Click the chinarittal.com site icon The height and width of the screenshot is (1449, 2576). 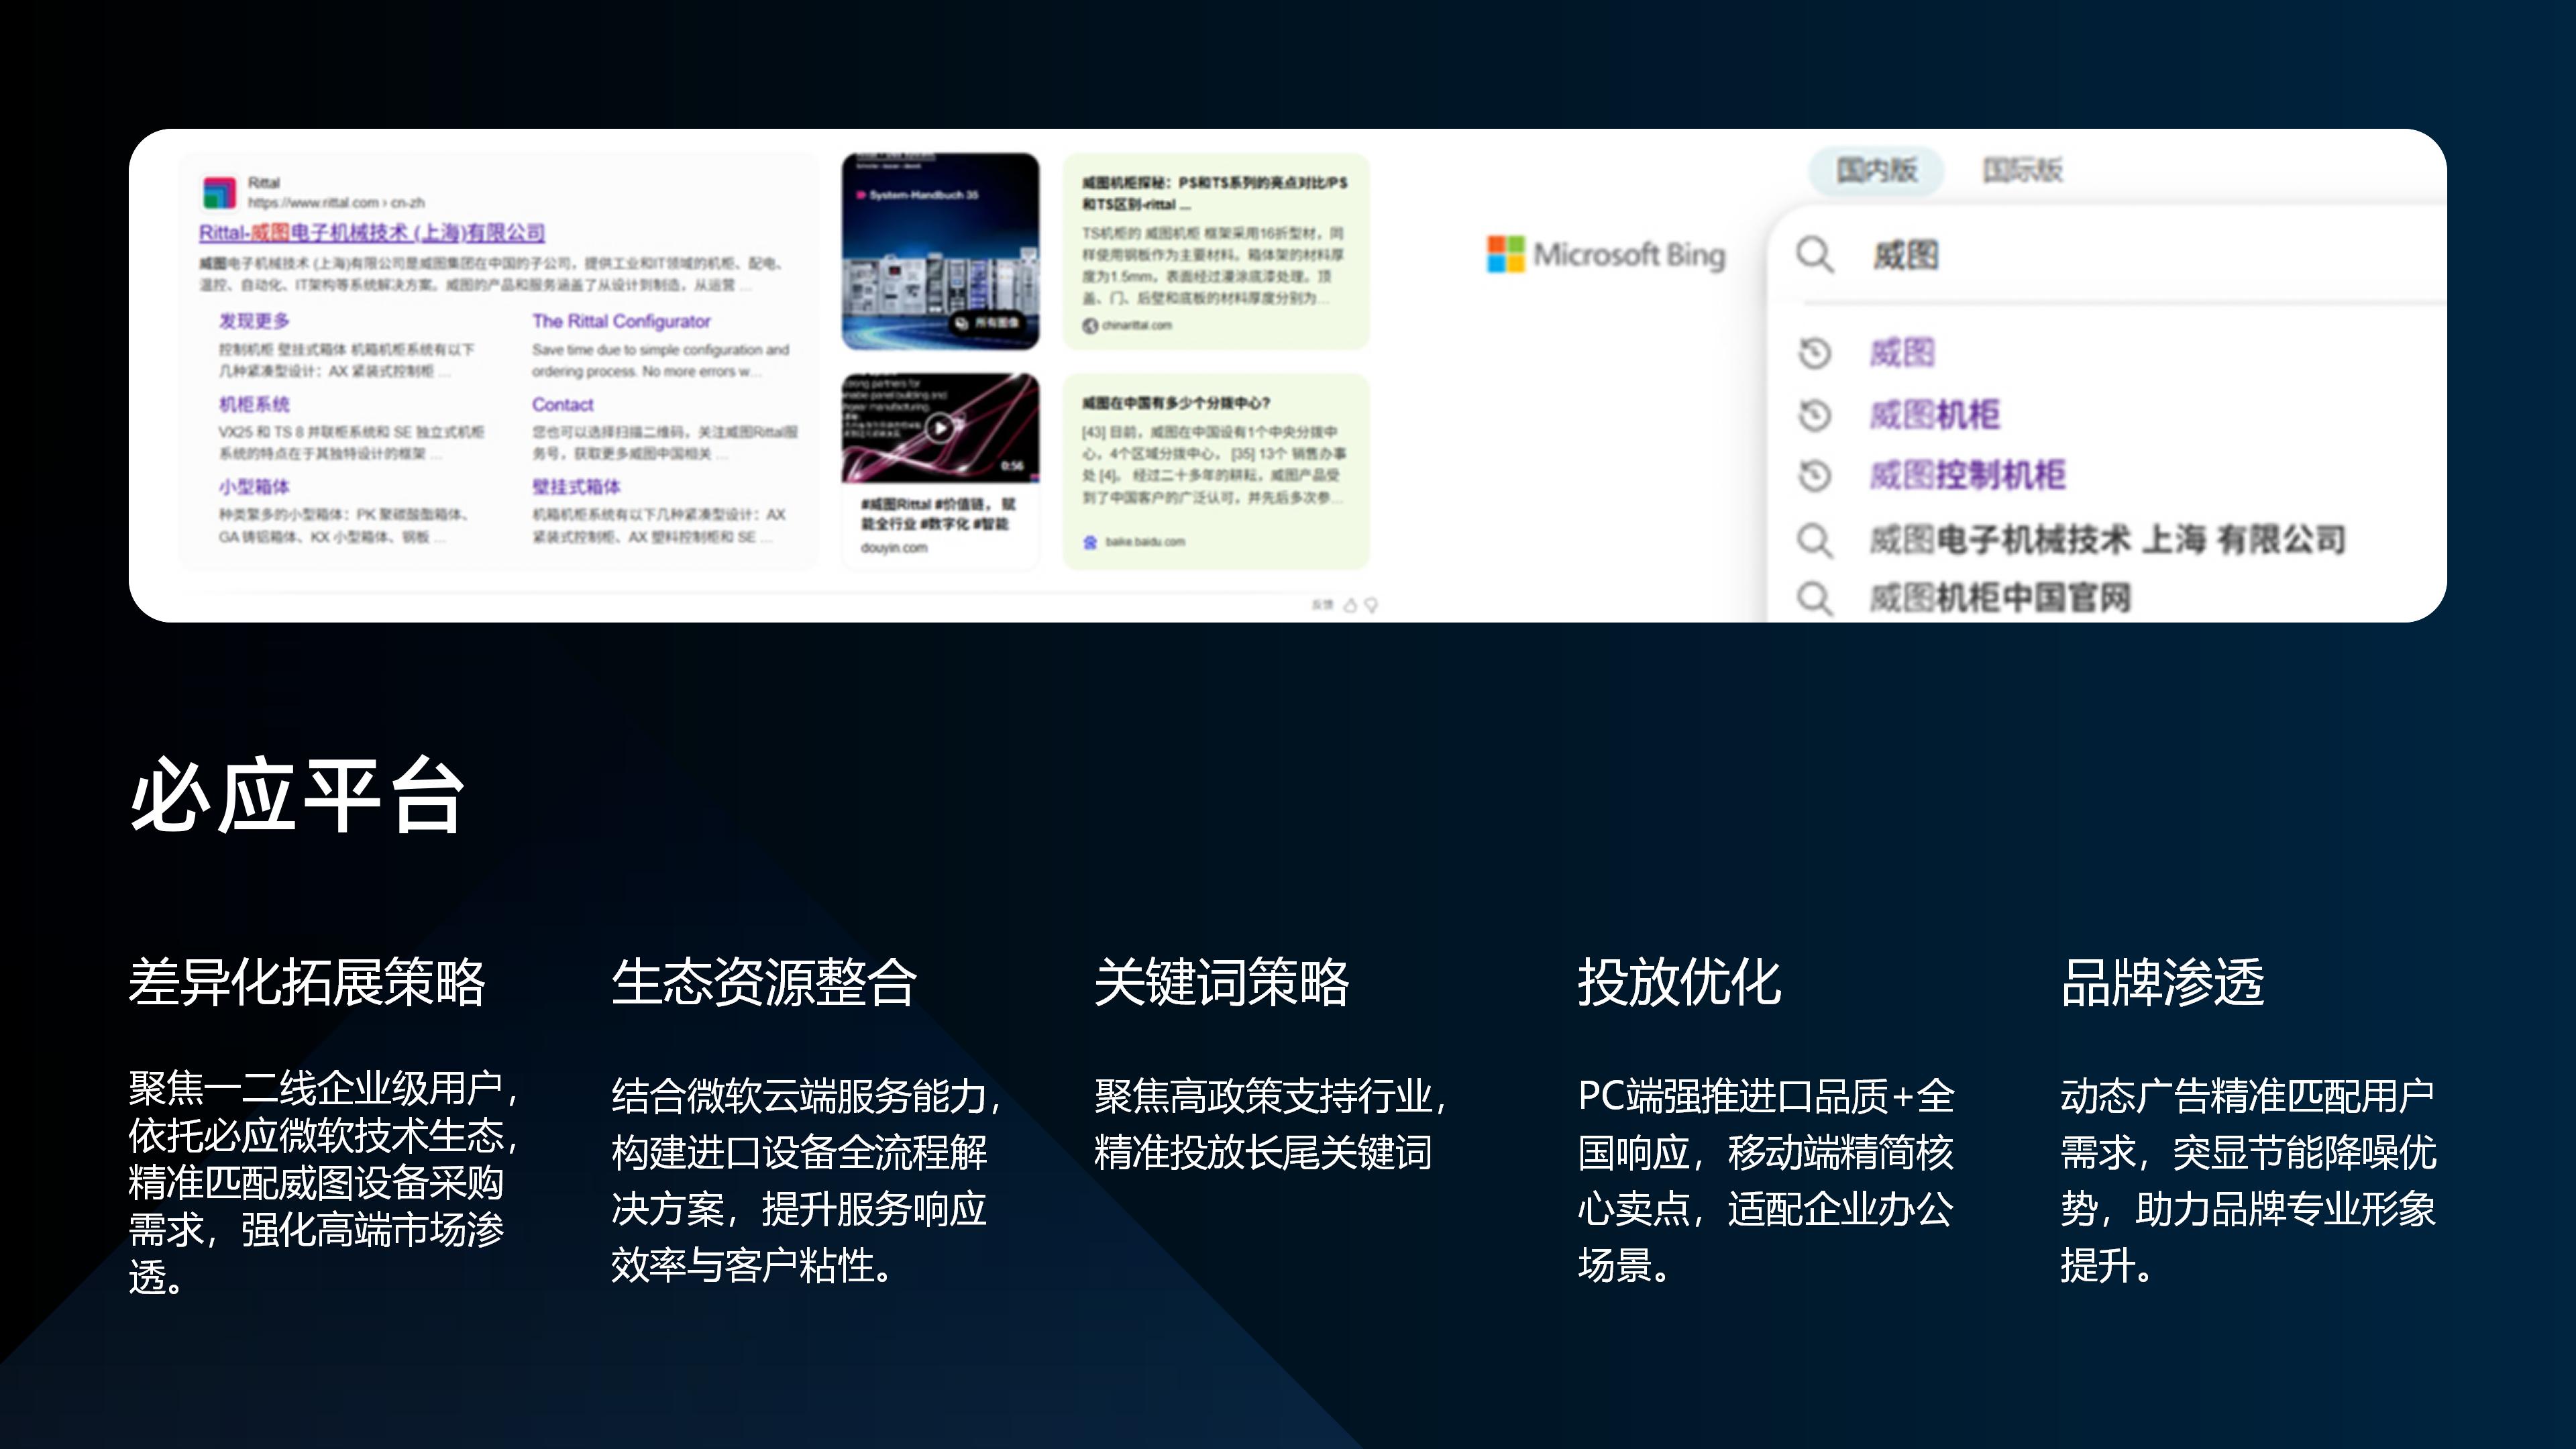tap(1090, 325)
